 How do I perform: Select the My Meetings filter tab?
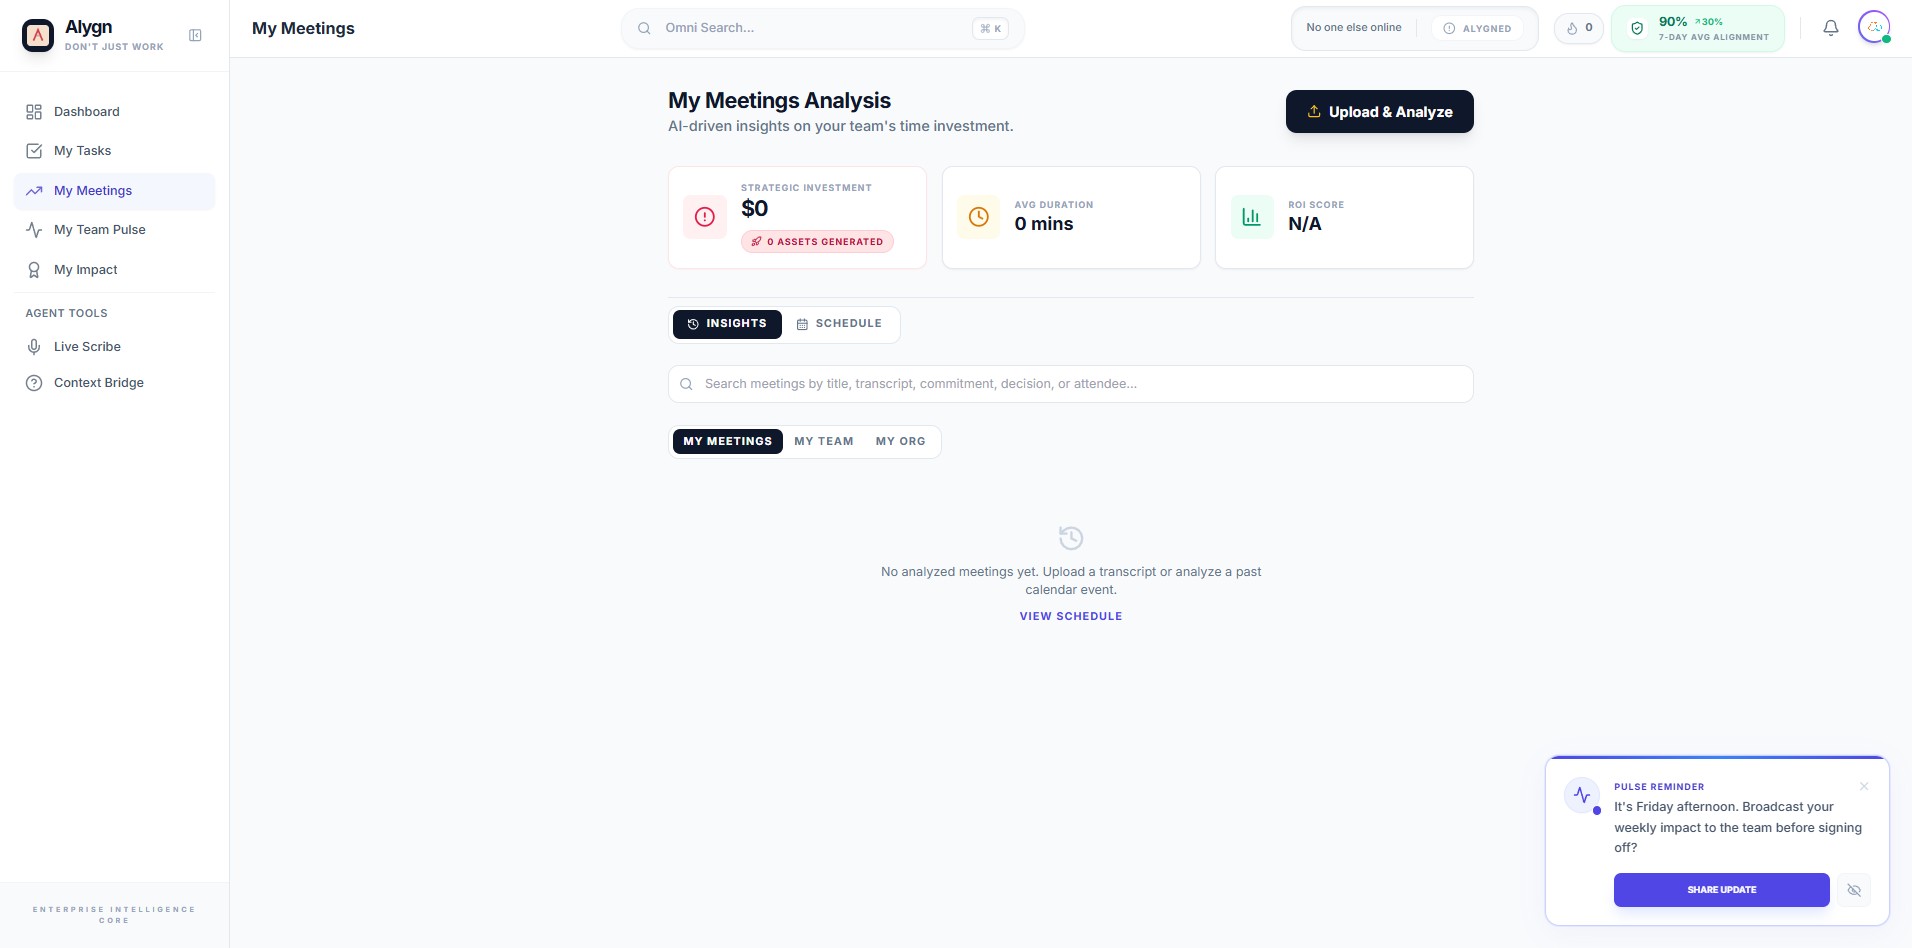pos(728,441)
